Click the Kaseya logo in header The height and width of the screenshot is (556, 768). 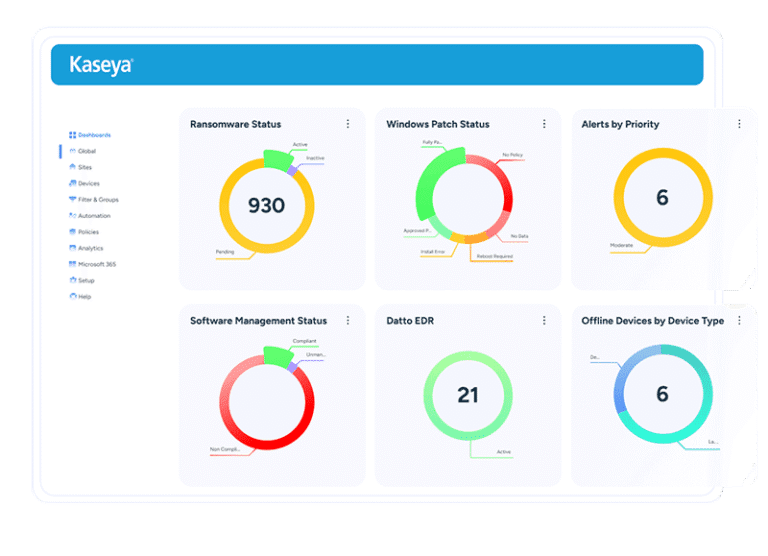[x=101, y=65]
